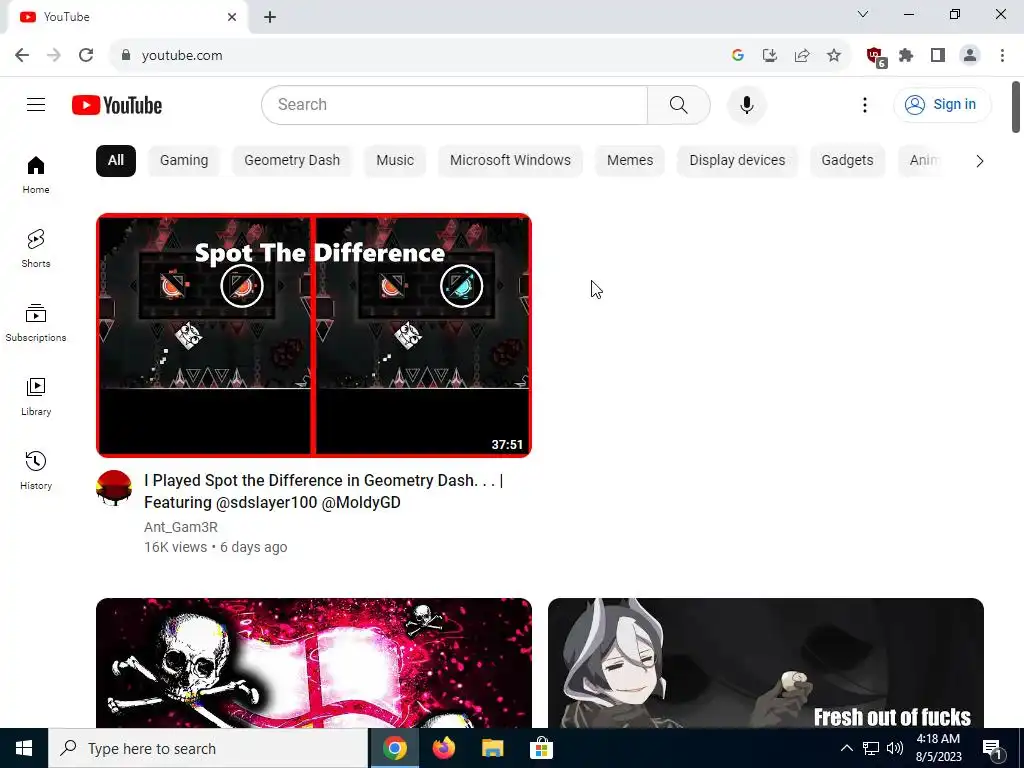Click the page vertical scrollbar
This screenshot has height=768, width=1024.
pos(1016,106)
